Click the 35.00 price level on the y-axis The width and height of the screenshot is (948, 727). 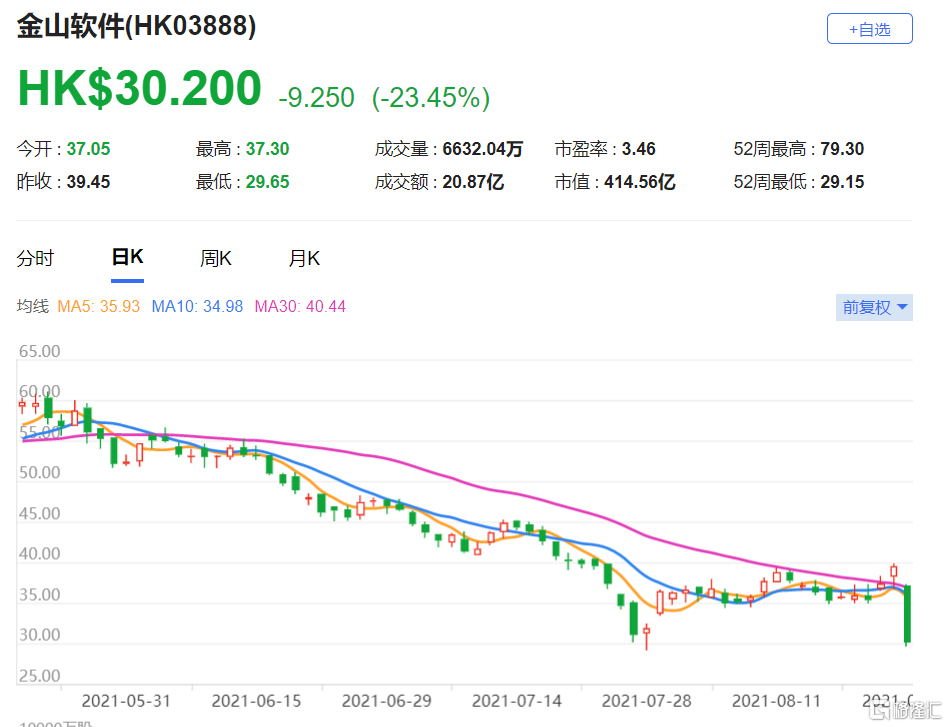pos(40,595)
